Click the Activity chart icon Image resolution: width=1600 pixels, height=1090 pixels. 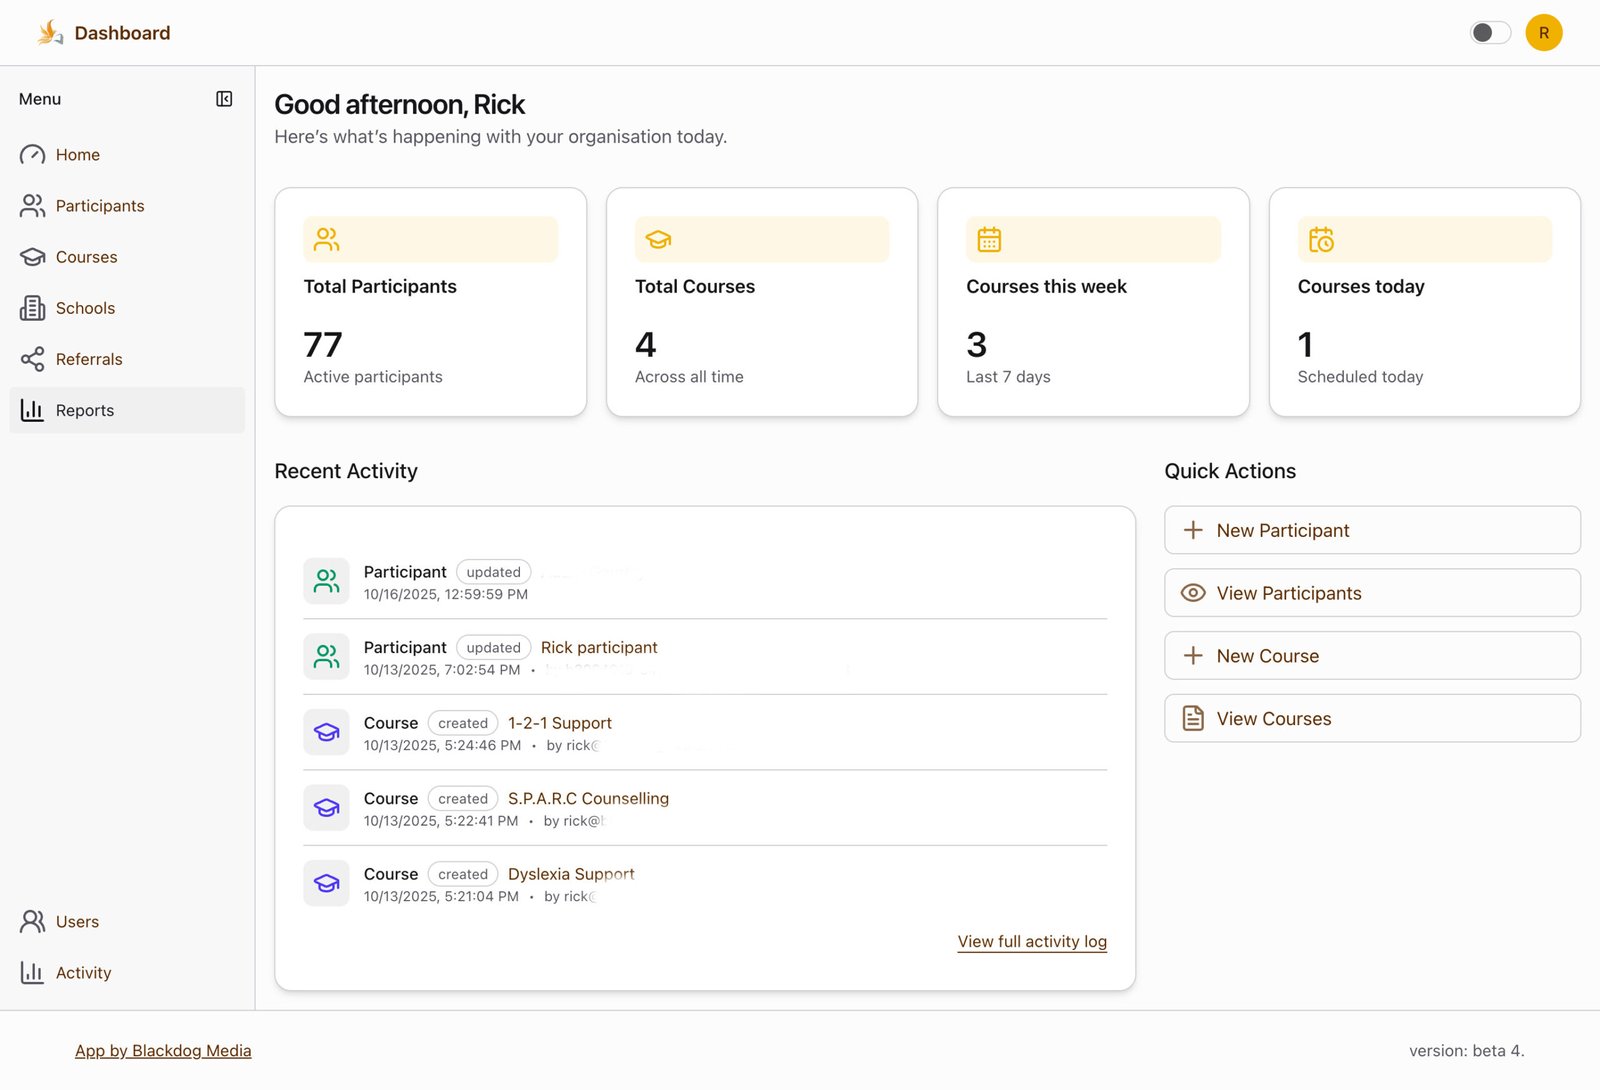tap(32, 972)
